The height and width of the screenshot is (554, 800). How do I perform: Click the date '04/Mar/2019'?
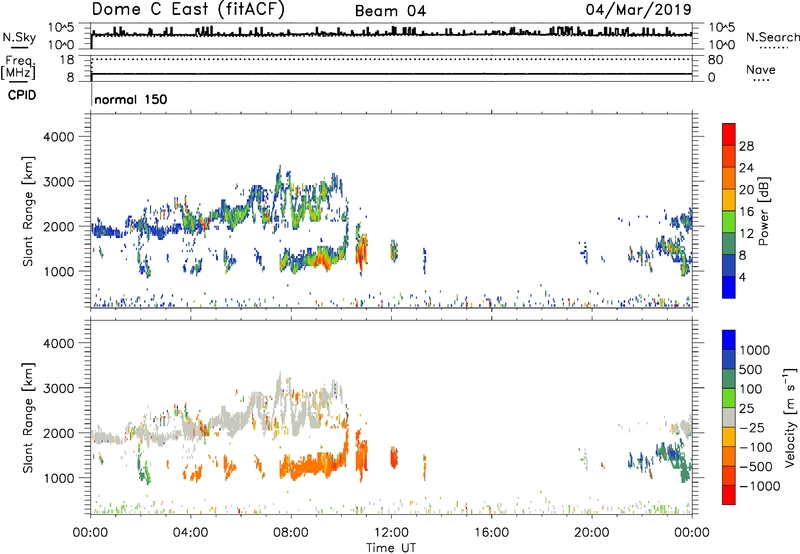tap(639, 9)
